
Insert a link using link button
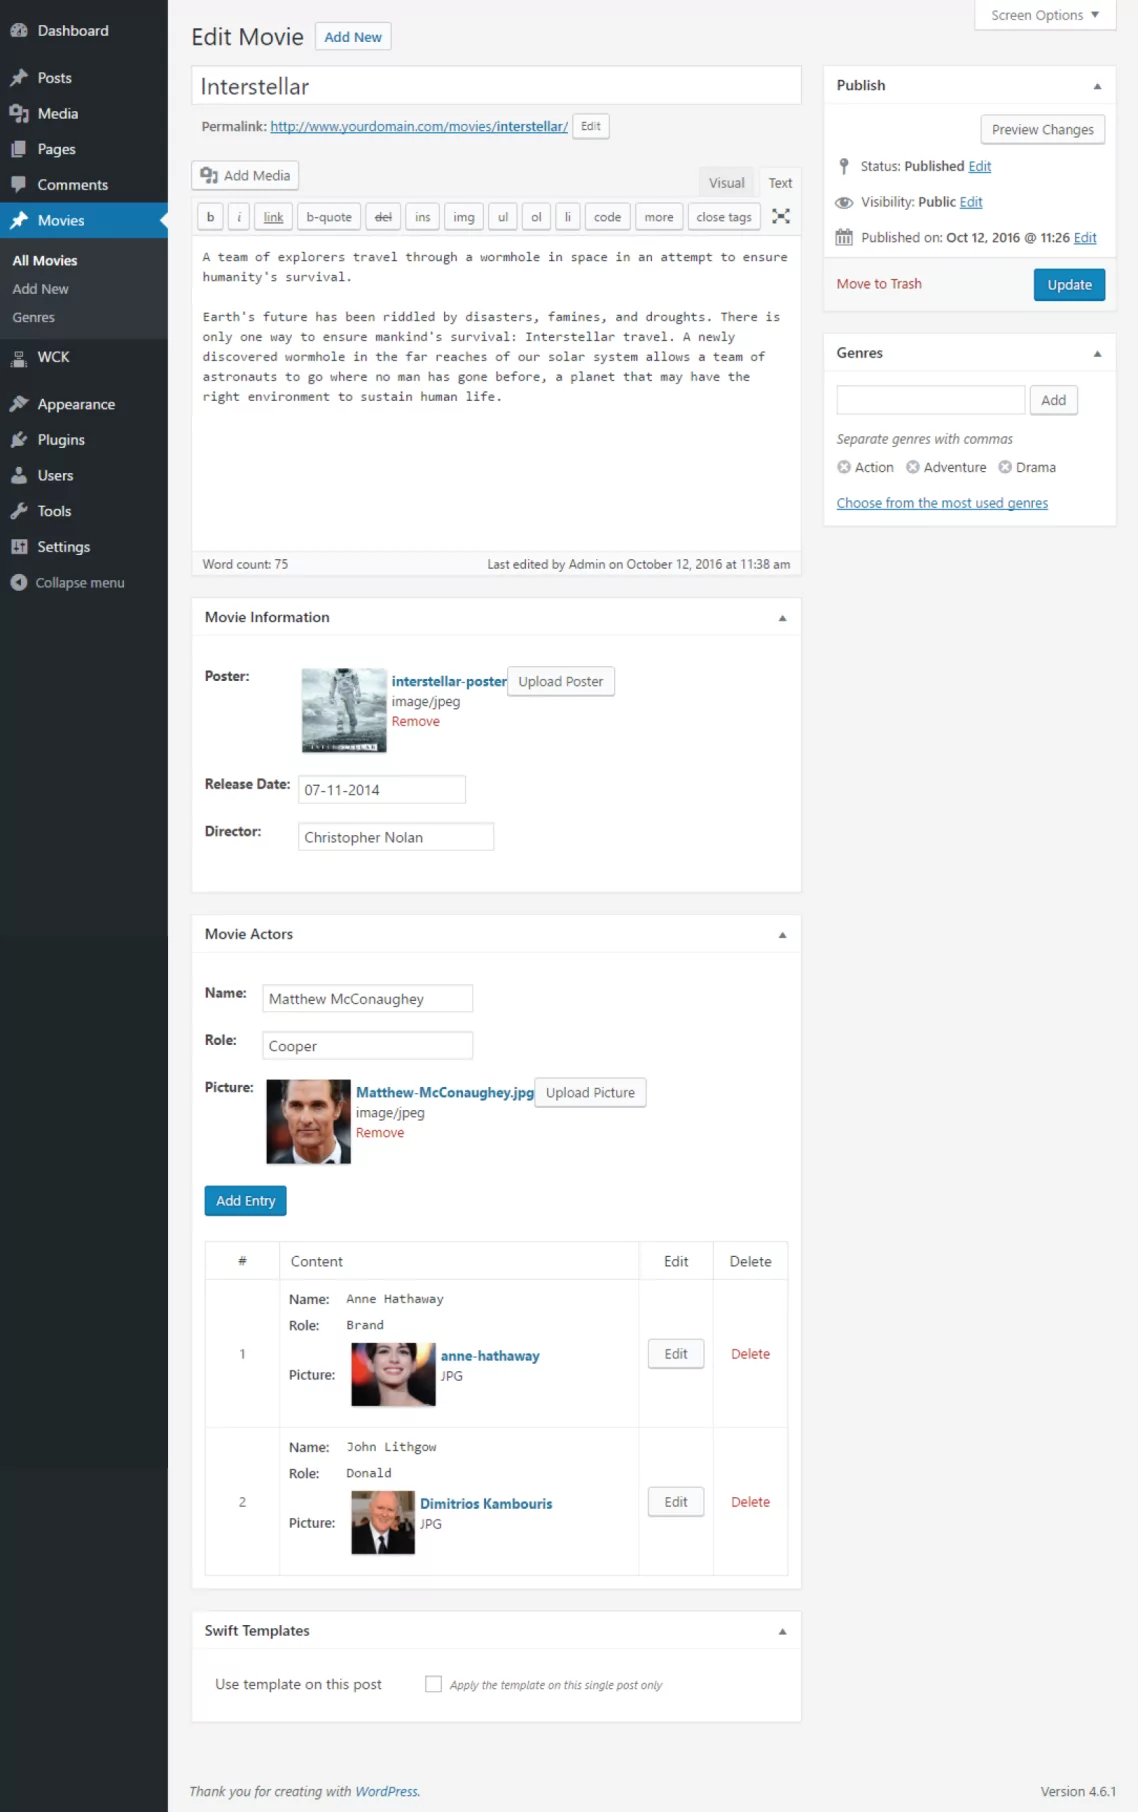click(273, 217)
